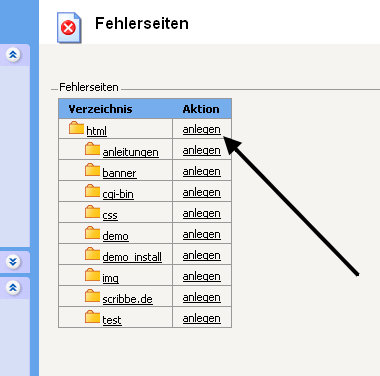
Task: Open the scribbe.de directory link
Action: [127, 299]
